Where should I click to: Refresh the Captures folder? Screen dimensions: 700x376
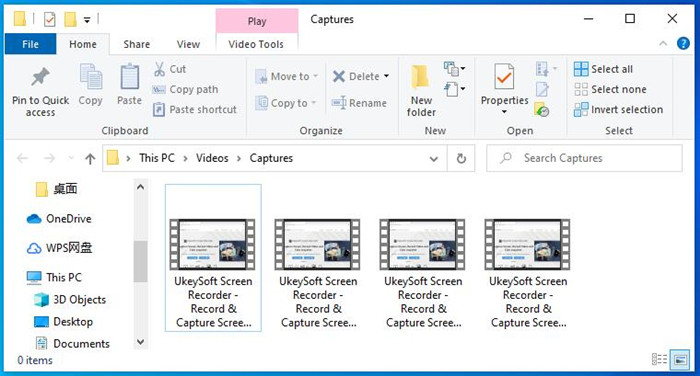461,158
